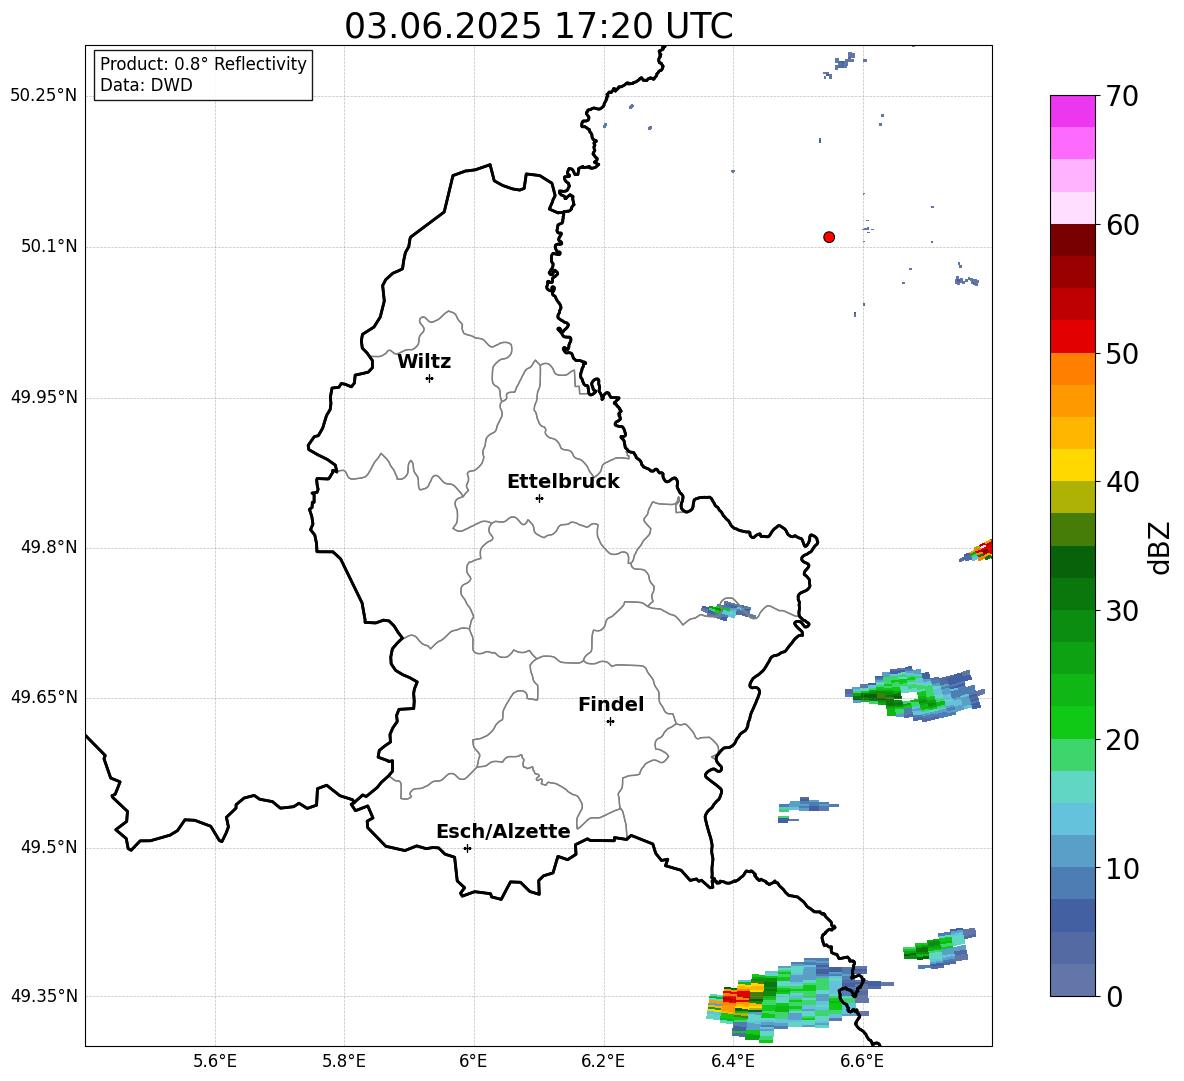
Task: Click the orange colorbar segment just below 50
Action: [x=1072, y=369]
